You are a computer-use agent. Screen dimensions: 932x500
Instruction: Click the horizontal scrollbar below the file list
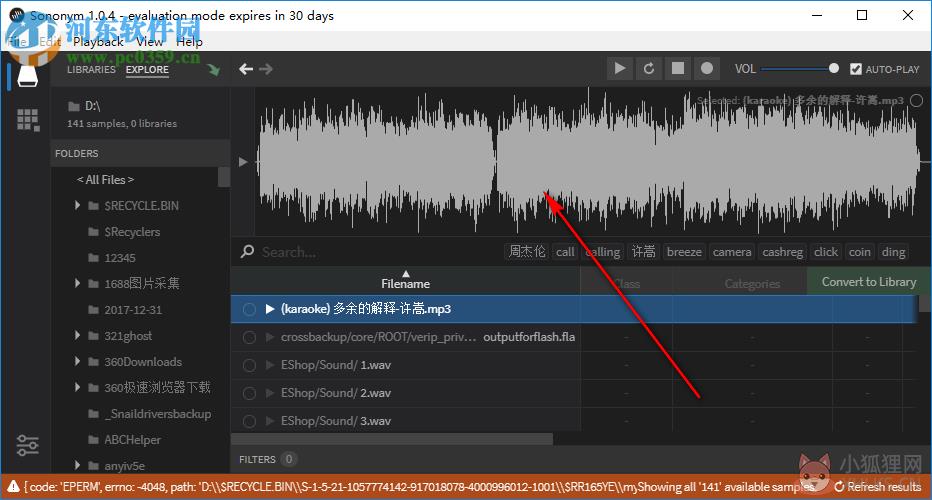(392, 439)
